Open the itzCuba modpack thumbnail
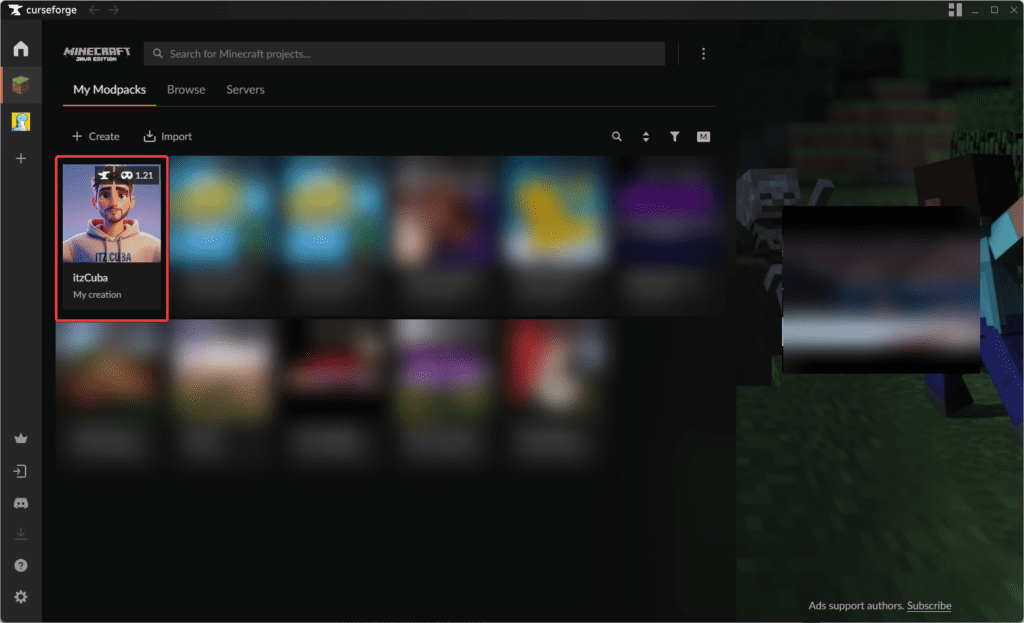Screen dimensions: 1024x623 click(x=111, y=213)
